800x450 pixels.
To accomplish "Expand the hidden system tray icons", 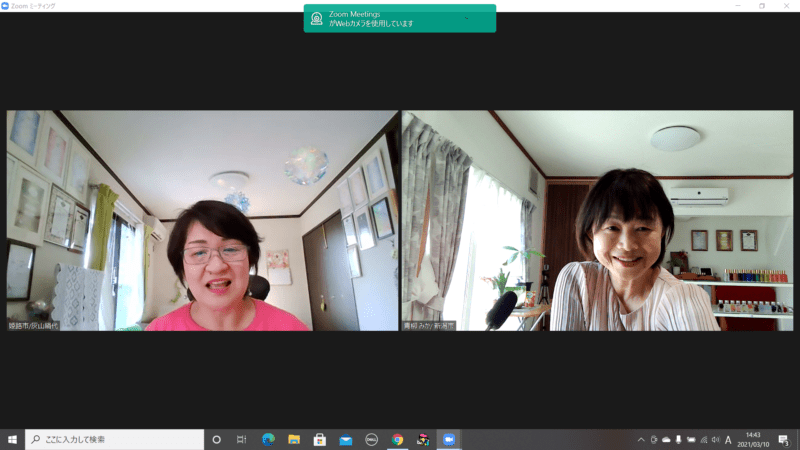I will point(641,439).
